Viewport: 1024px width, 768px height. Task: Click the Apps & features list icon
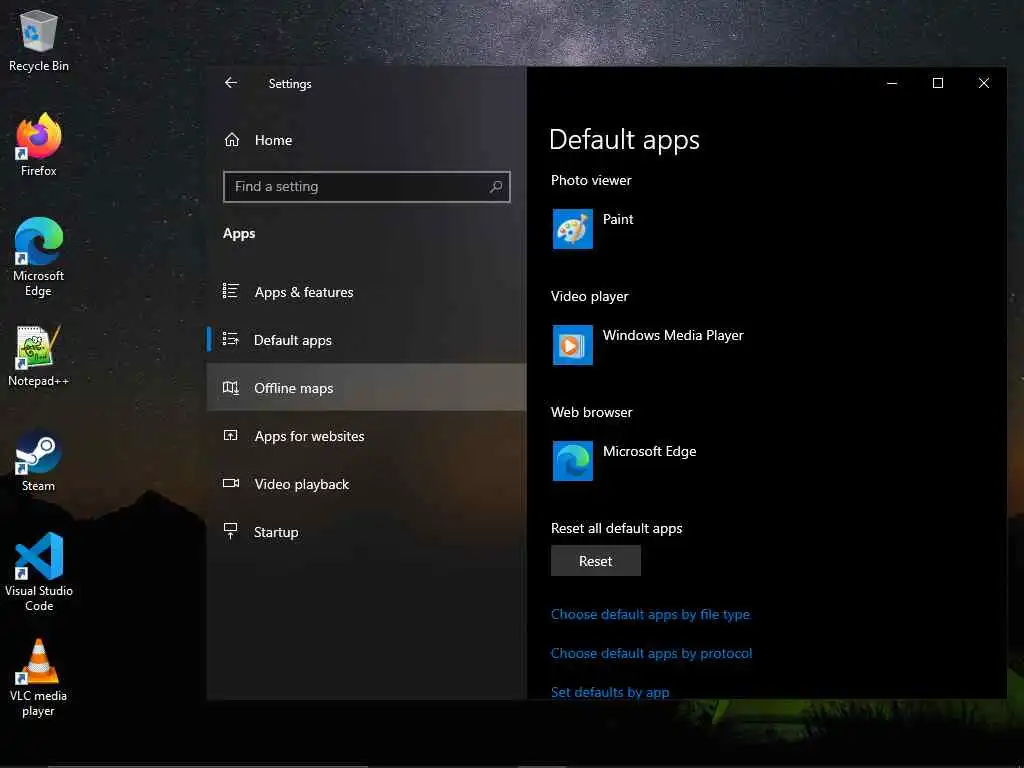tap(231, 291)
